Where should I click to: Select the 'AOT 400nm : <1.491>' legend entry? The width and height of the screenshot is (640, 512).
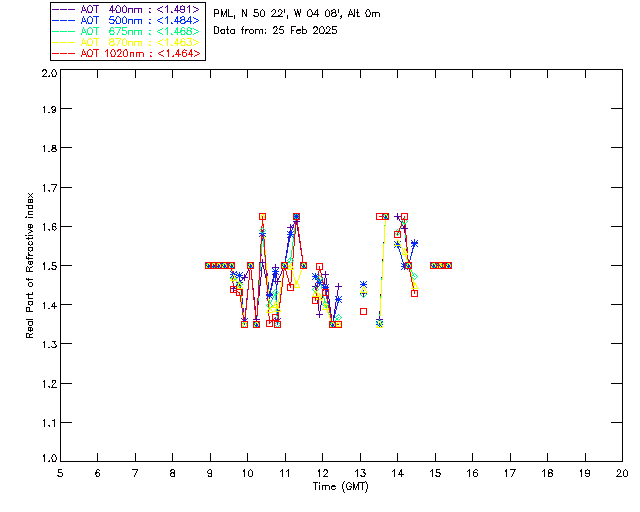click(x=126, y=9)
